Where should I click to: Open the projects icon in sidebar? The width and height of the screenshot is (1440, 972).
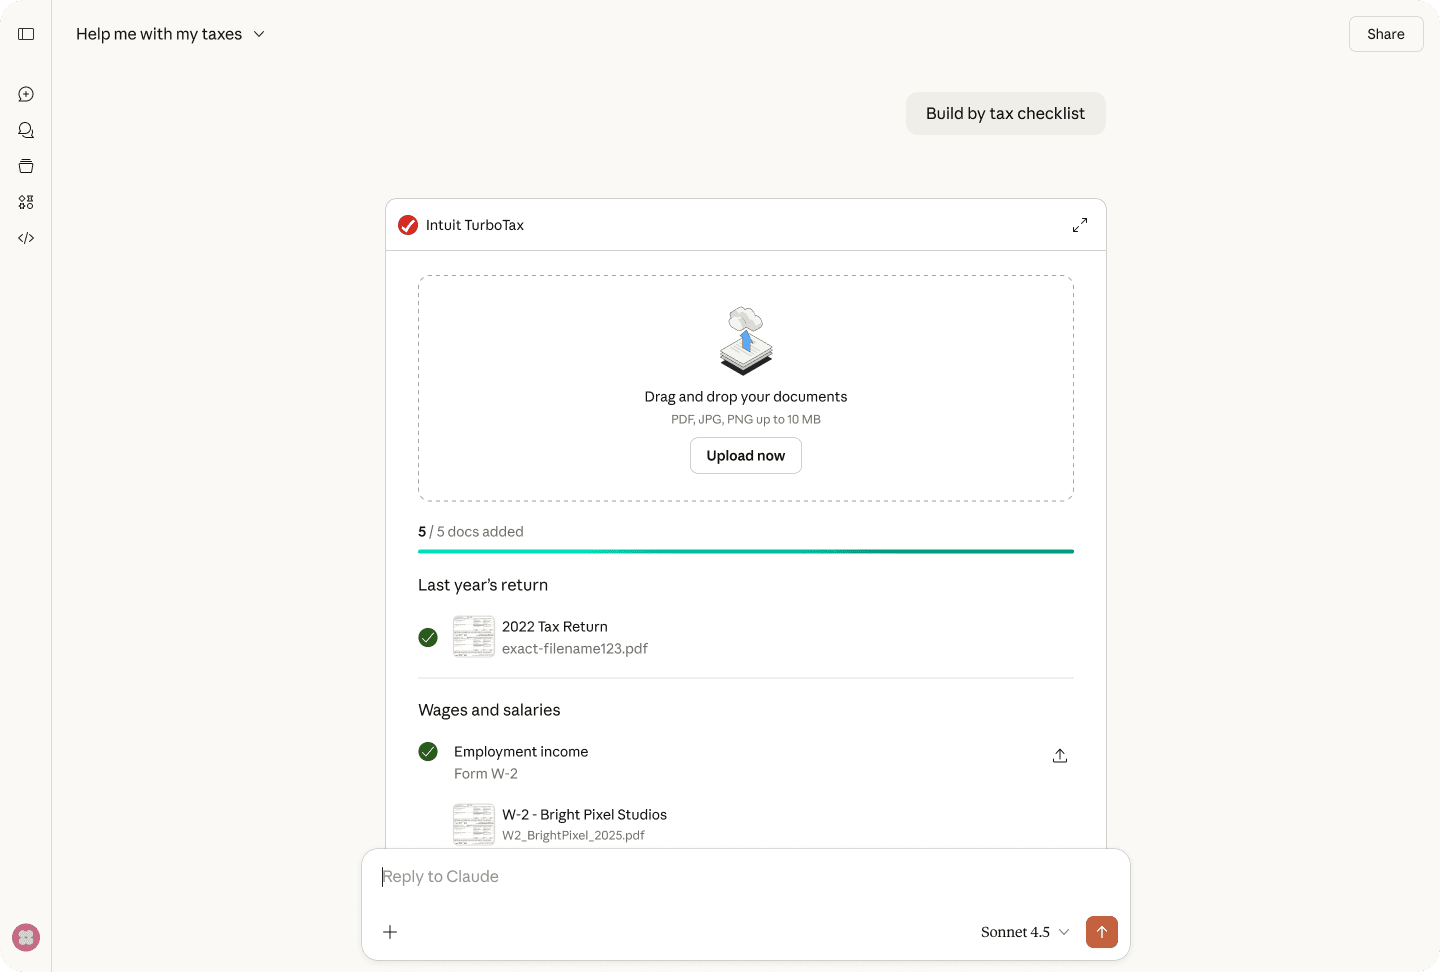pos(26,166)
